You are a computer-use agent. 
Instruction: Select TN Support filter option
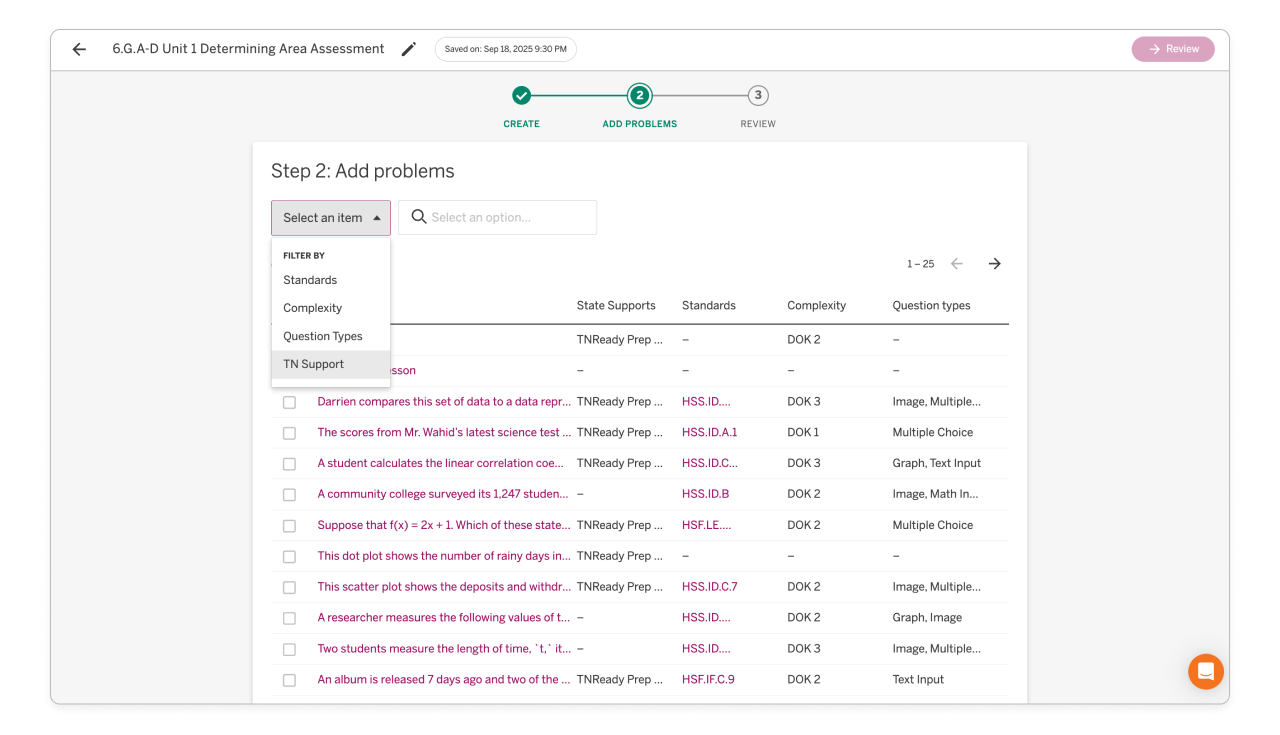point(313,364)
